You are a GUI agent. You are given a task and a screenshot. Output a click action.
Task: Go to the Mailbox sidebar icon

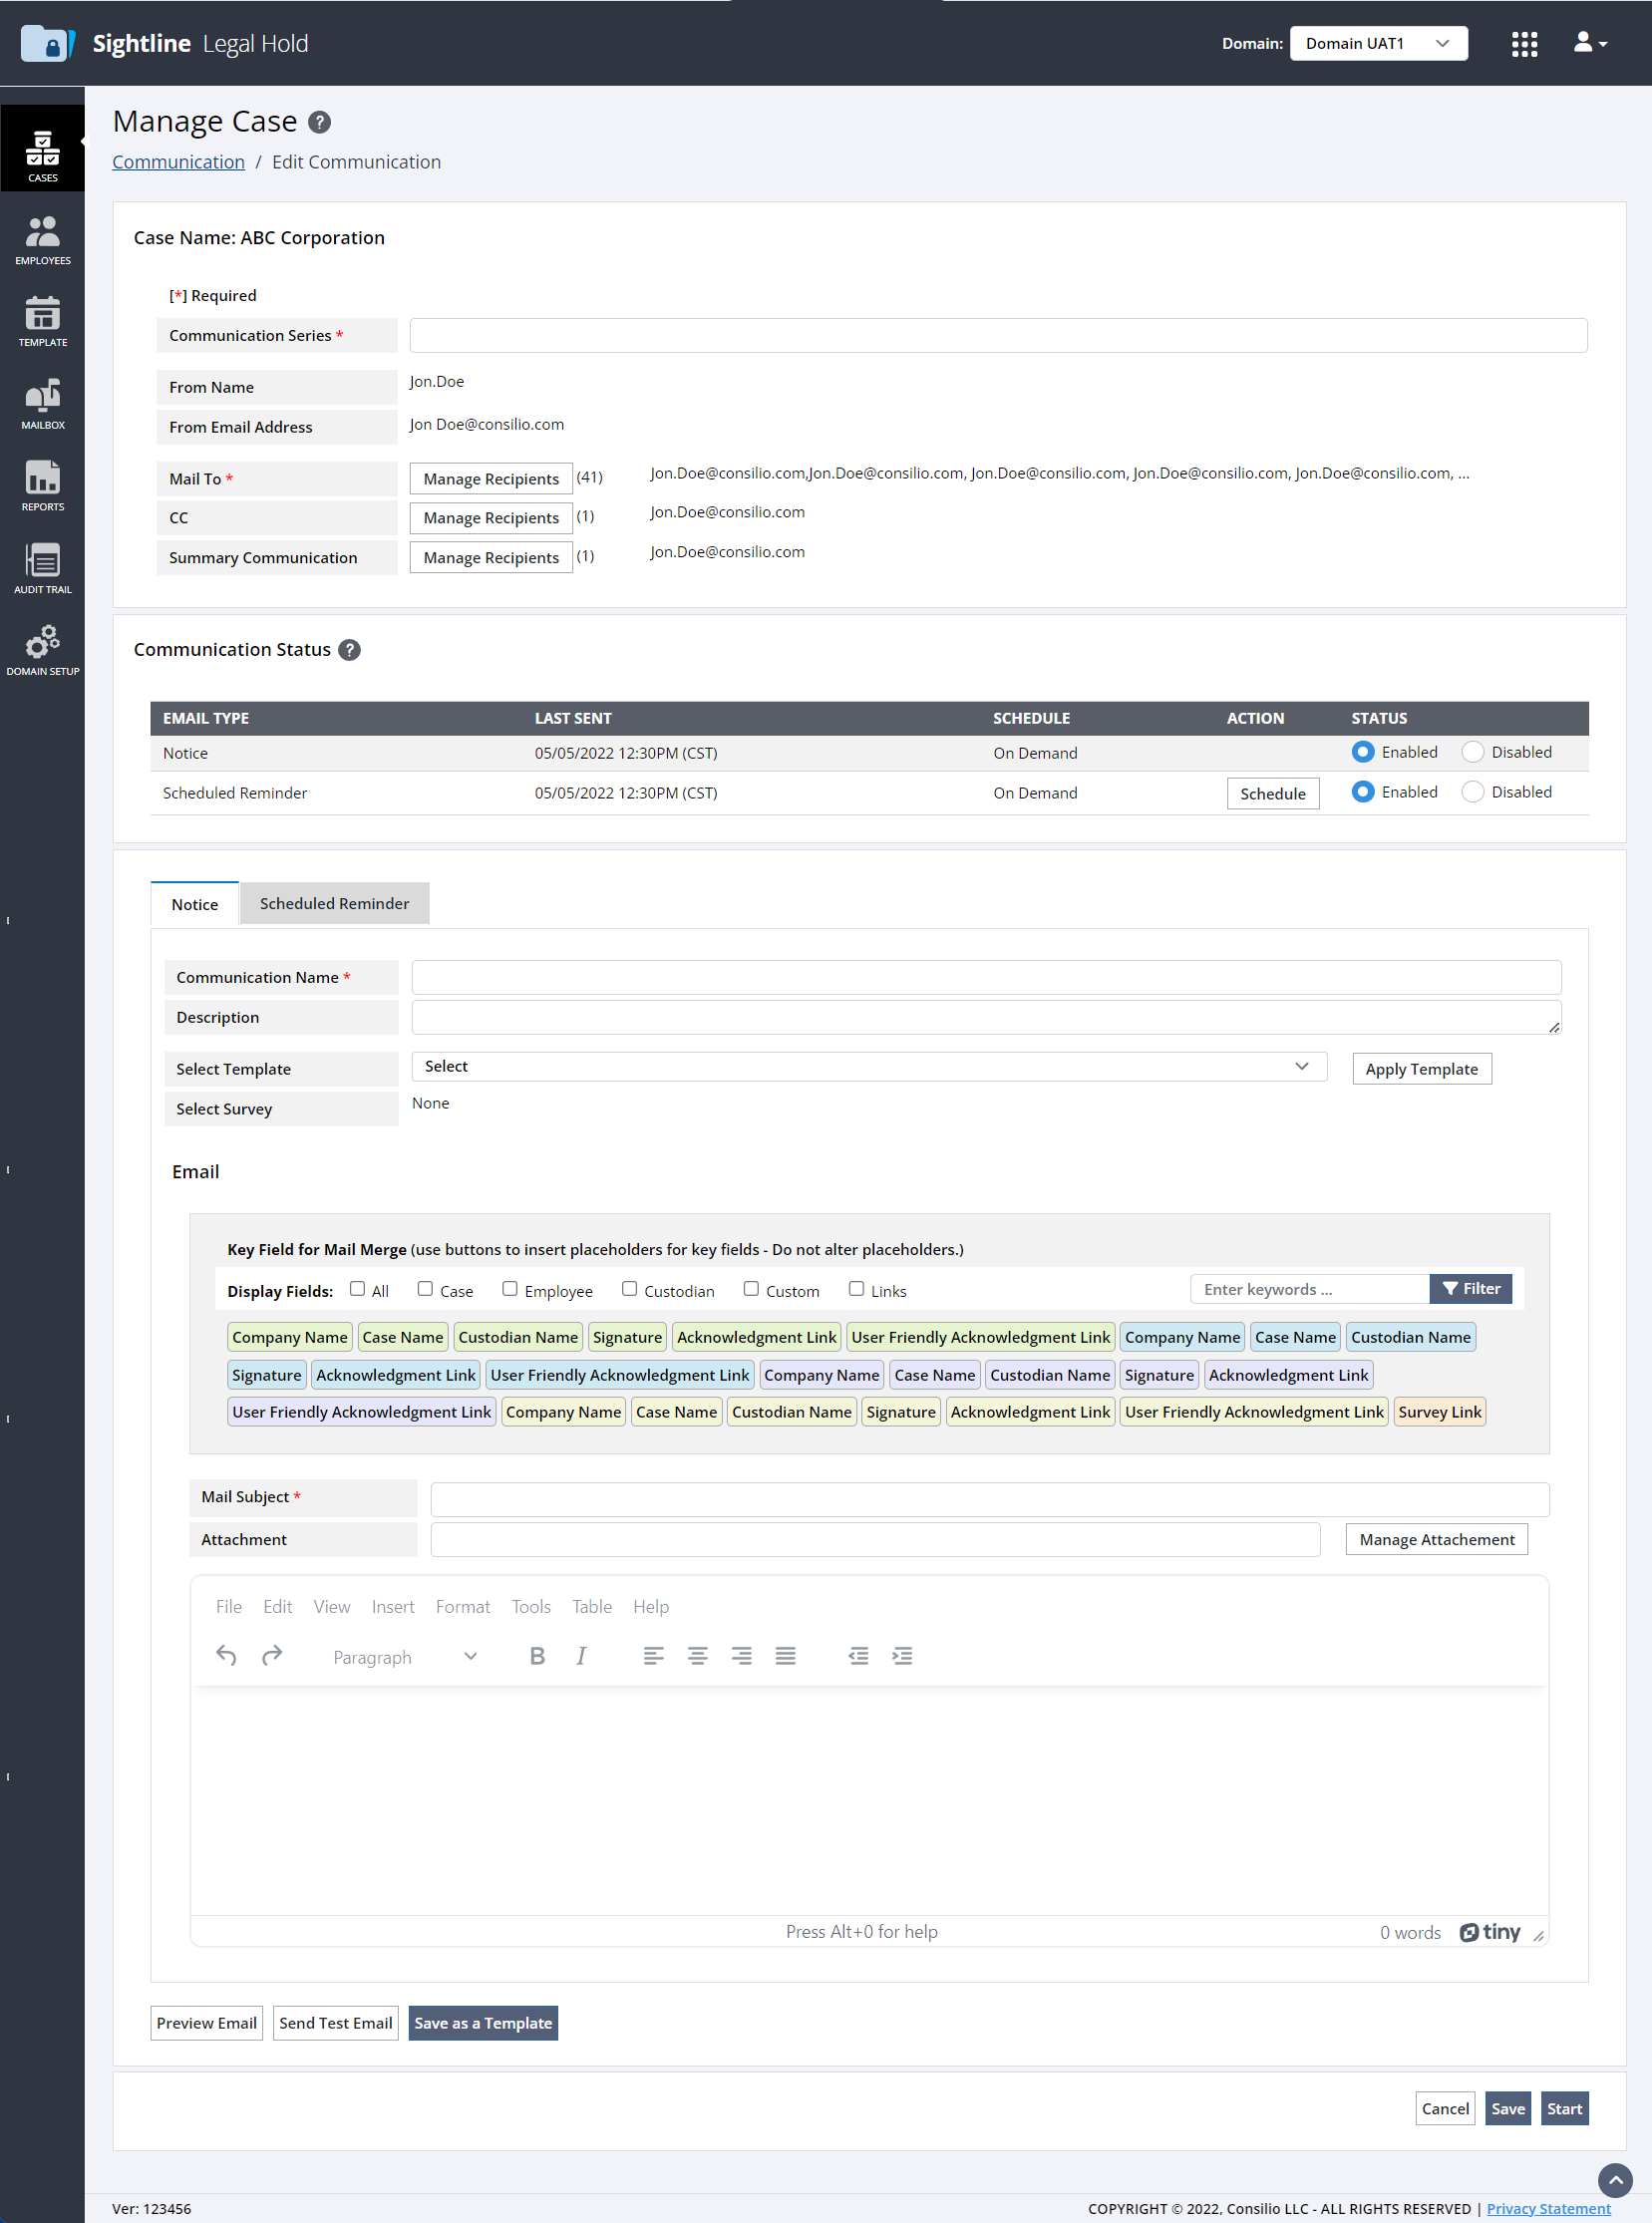pos(42,404)
